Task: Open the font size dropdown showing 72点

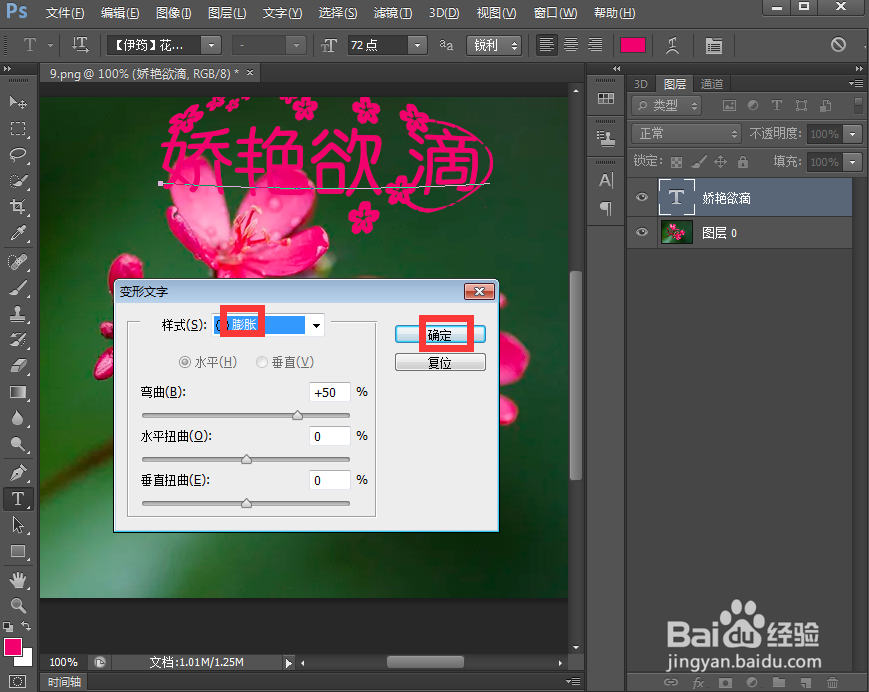Action: [x=415, y=44]
